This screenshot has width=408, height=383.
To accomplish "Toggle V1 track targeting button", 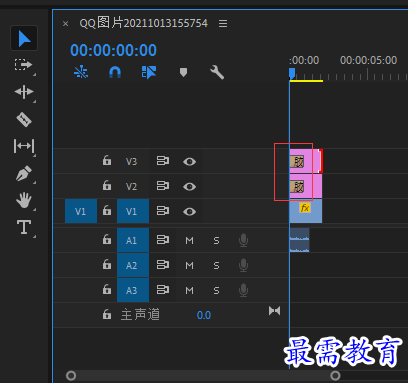I will tap(133, 211).
